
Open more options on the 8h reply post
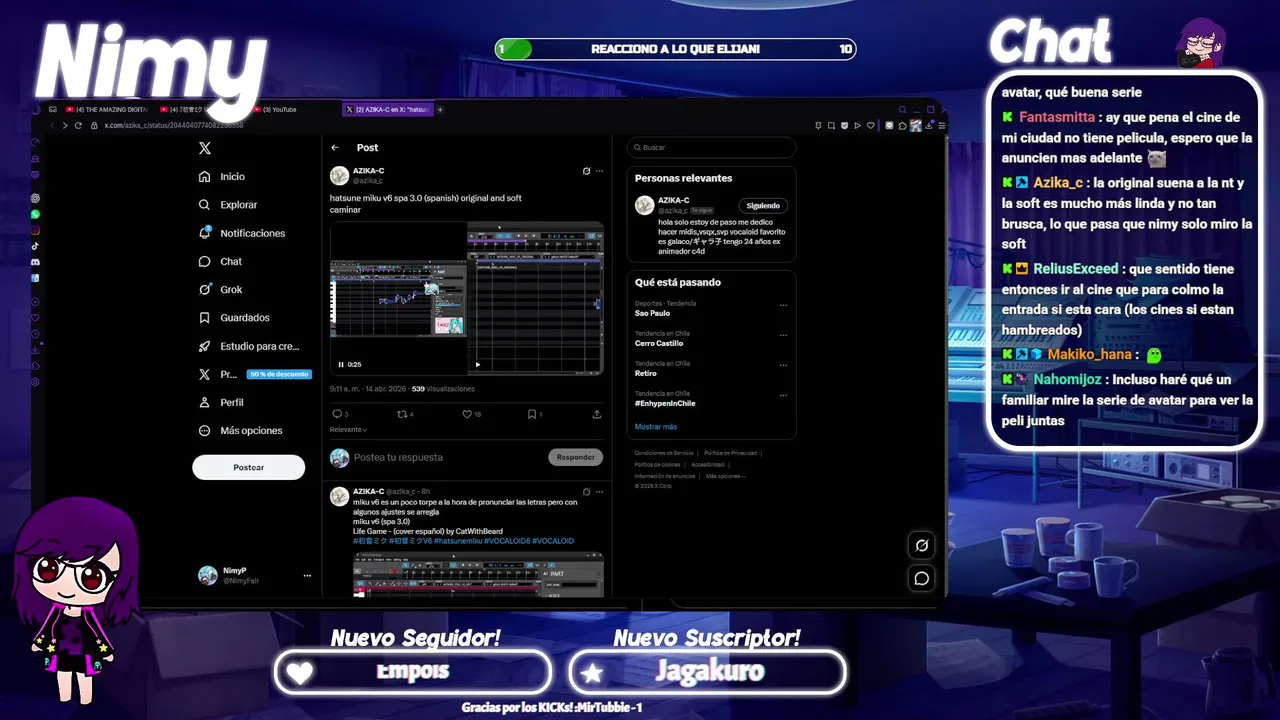[600, 491]
